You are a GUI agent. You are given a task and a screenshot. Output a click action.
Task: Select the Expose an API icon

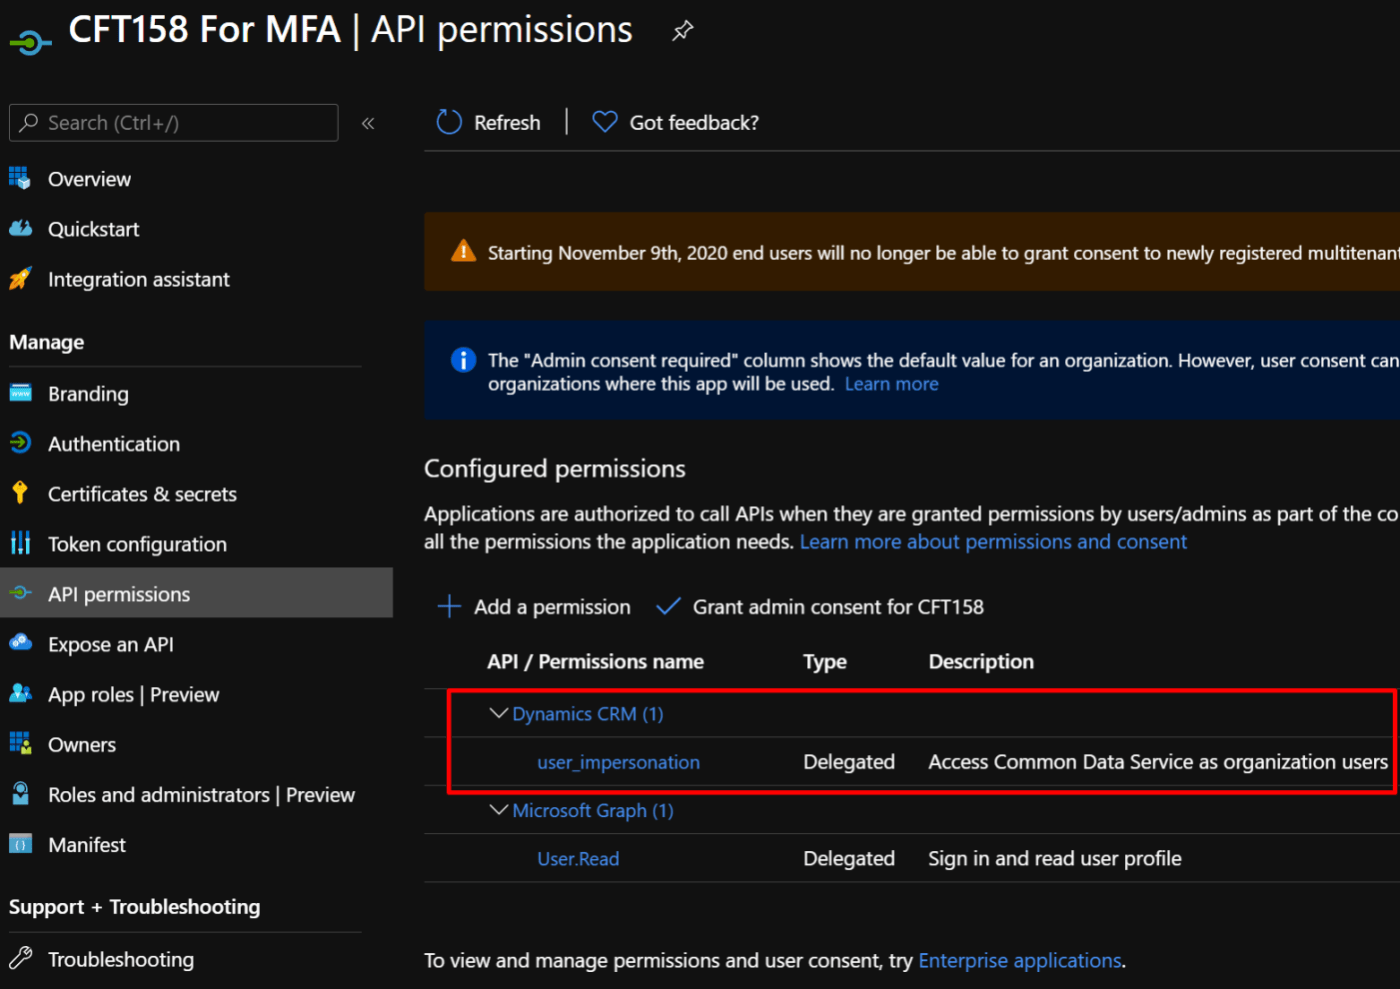[x=21, y=644]
